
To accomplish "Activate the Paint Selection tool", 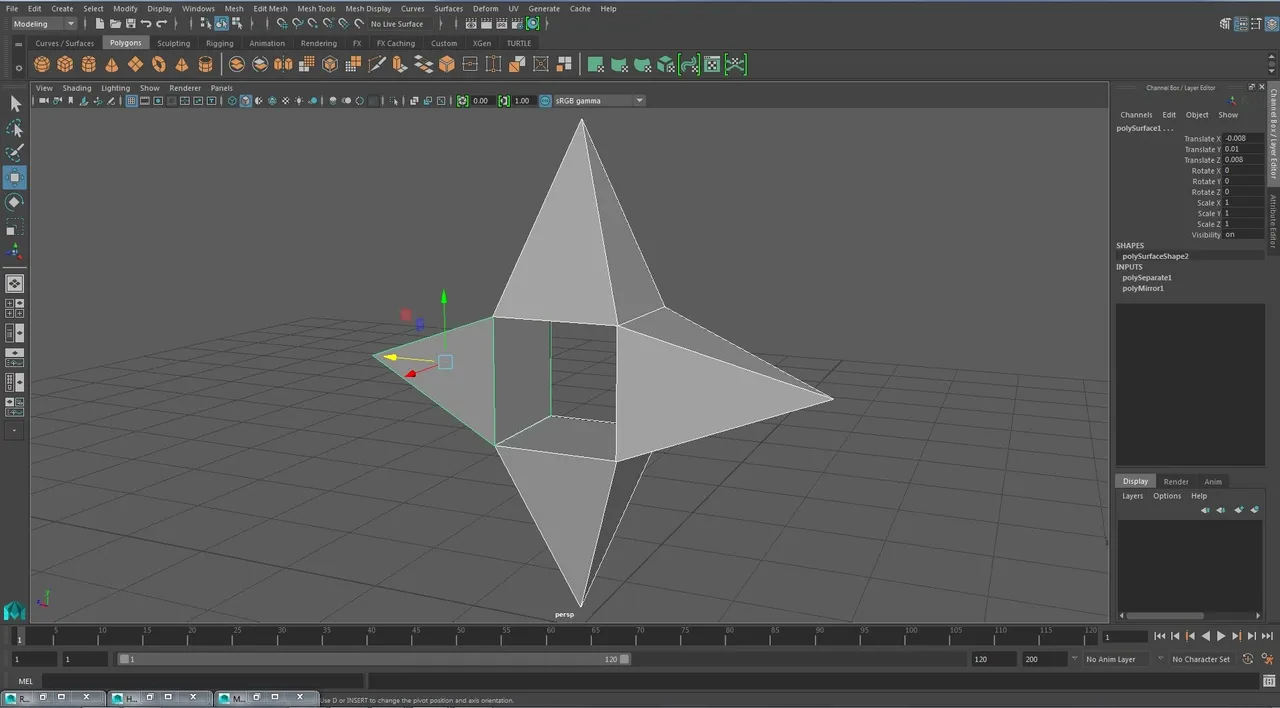I will [x=15, y=153].
